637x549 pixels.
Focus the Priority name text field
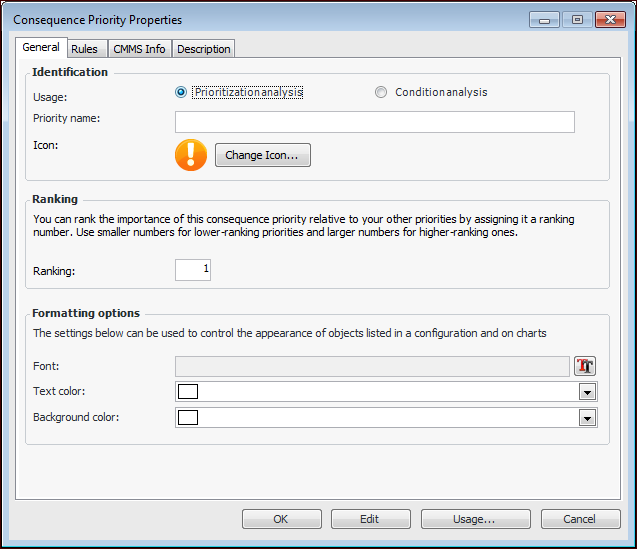[374, 122]
